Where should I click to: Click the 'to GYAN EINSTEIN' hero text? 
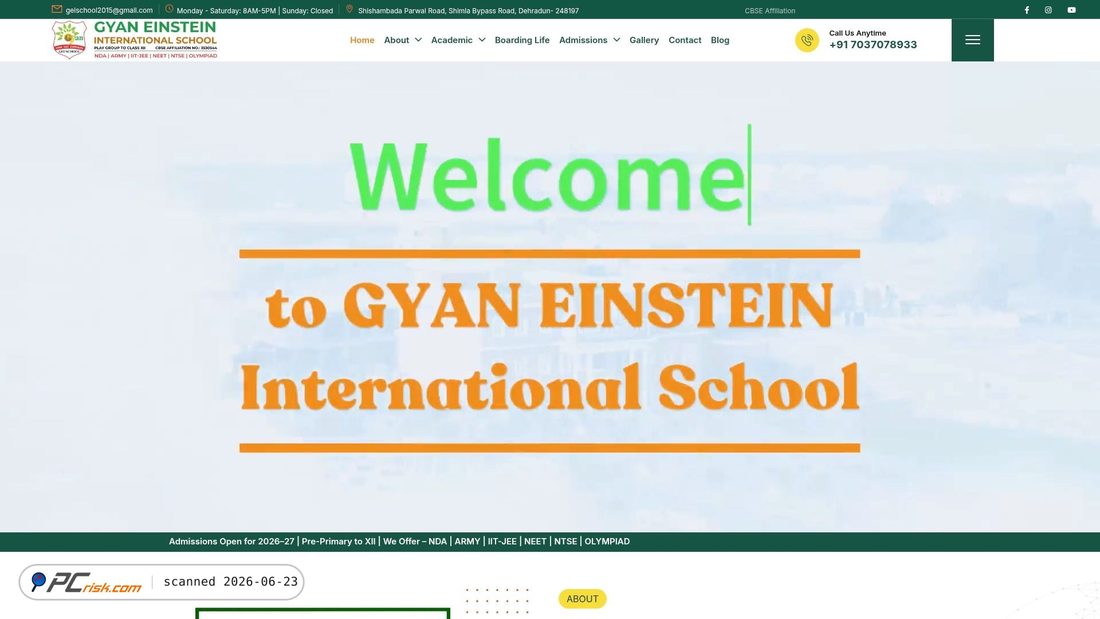point(549,305)
